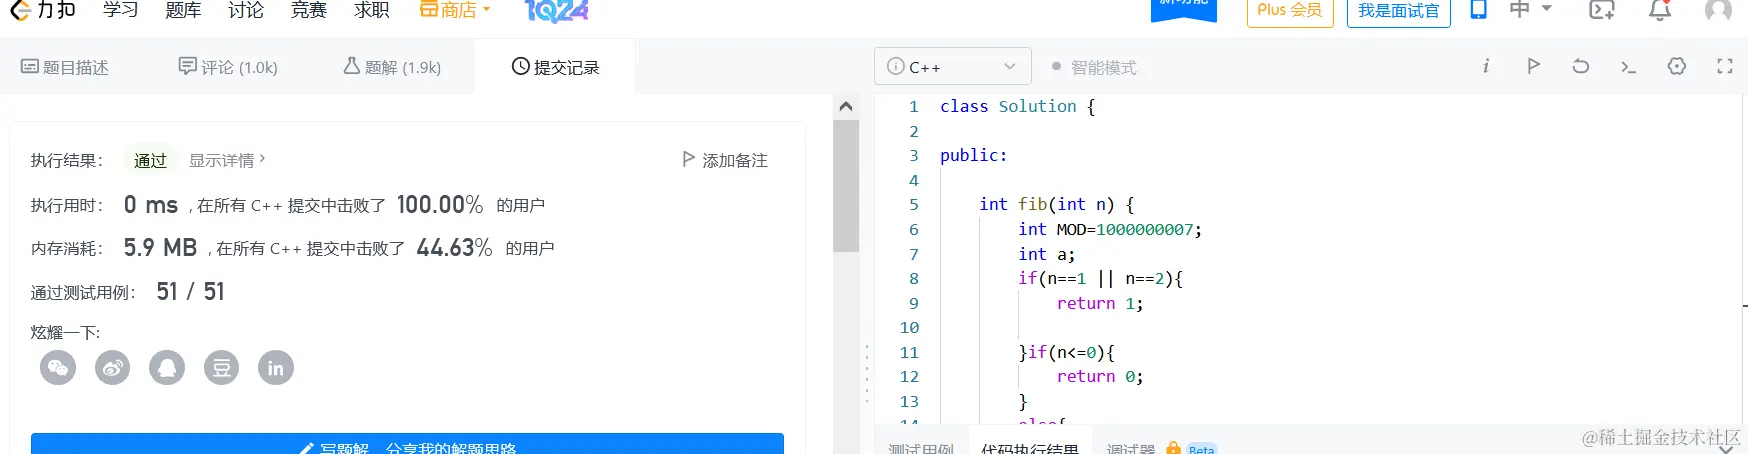Click the 'class Solution {' code line
Screen dimensions: 1748x454
1018,106
